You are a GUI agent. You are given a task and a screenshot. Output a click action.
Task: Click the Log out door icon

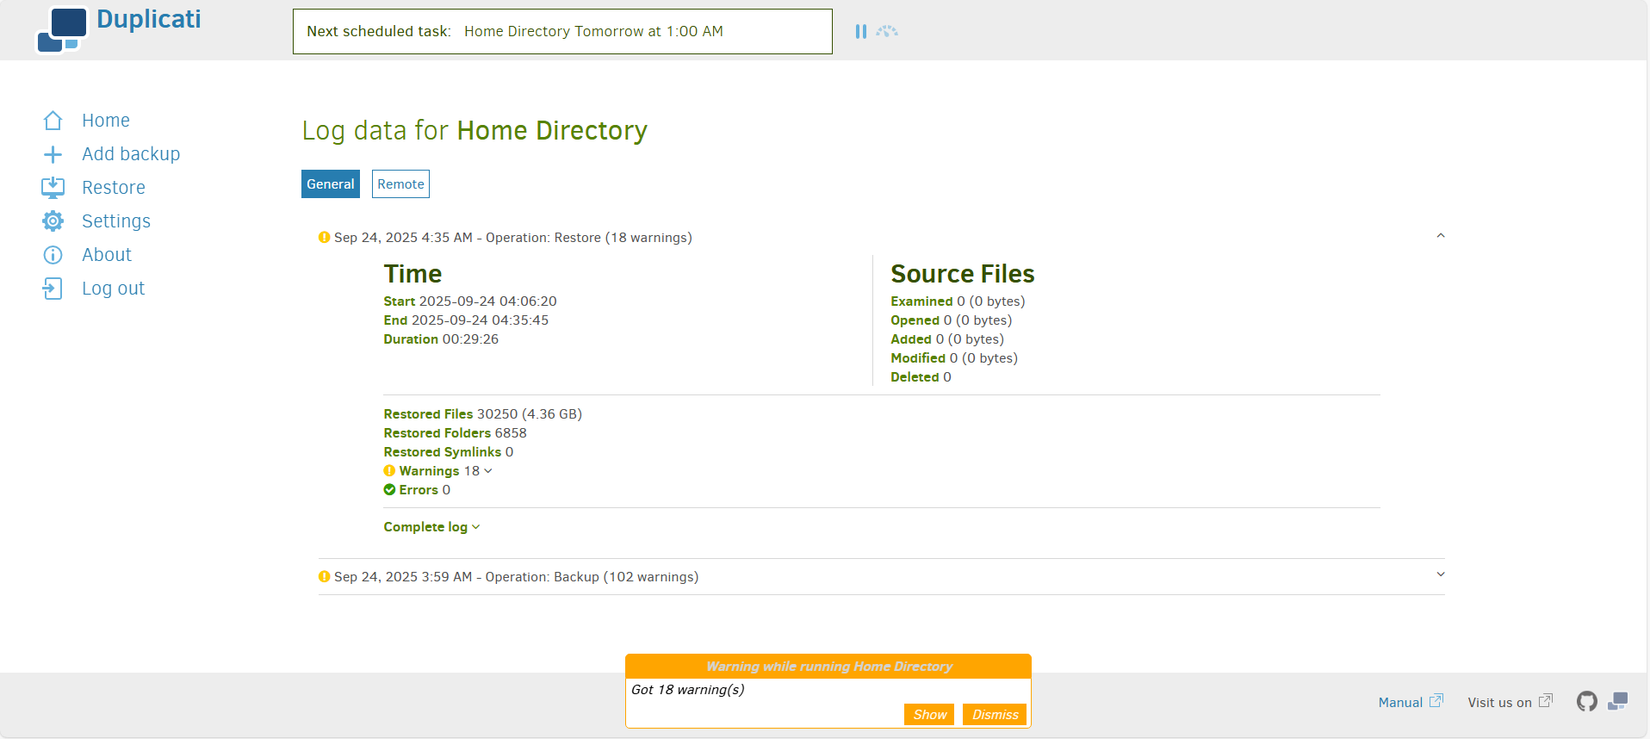53,289
